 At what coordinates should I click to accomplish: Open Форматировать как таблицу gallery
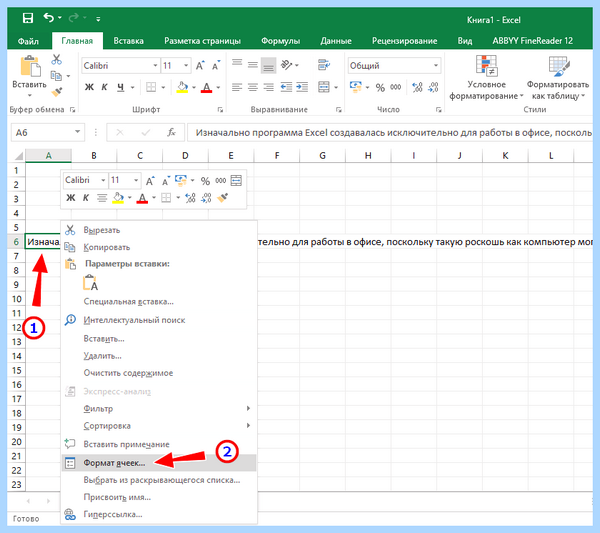click(558, 78)
